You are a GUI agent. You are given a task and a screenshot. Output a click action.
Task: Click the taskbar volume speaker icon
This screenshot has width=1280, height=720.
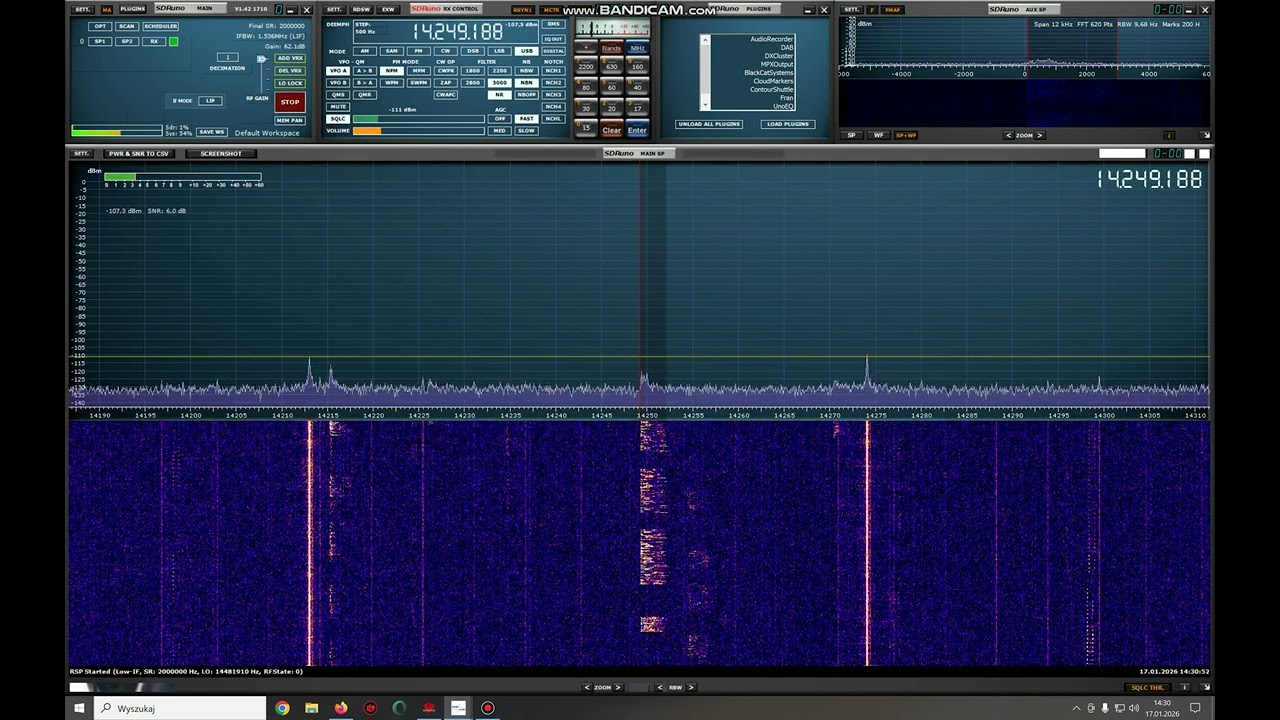pyautogui.click(x=1134, y=708)
